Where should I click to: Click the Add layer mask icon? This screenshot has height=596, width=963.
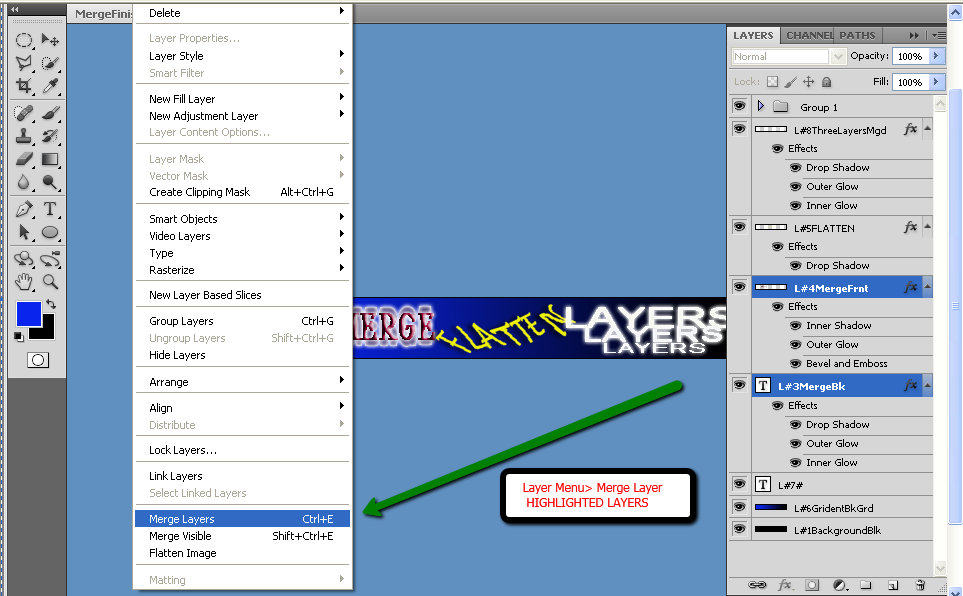point(810,585)
